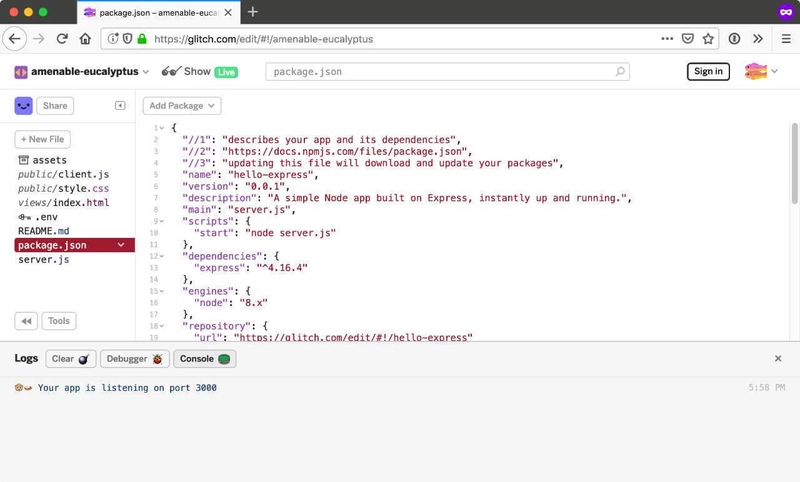The width and height of the screenshot is (800, 482).
Task: Click the "version": "0.0.1" line in editor
Action: [x=236, y=186]
